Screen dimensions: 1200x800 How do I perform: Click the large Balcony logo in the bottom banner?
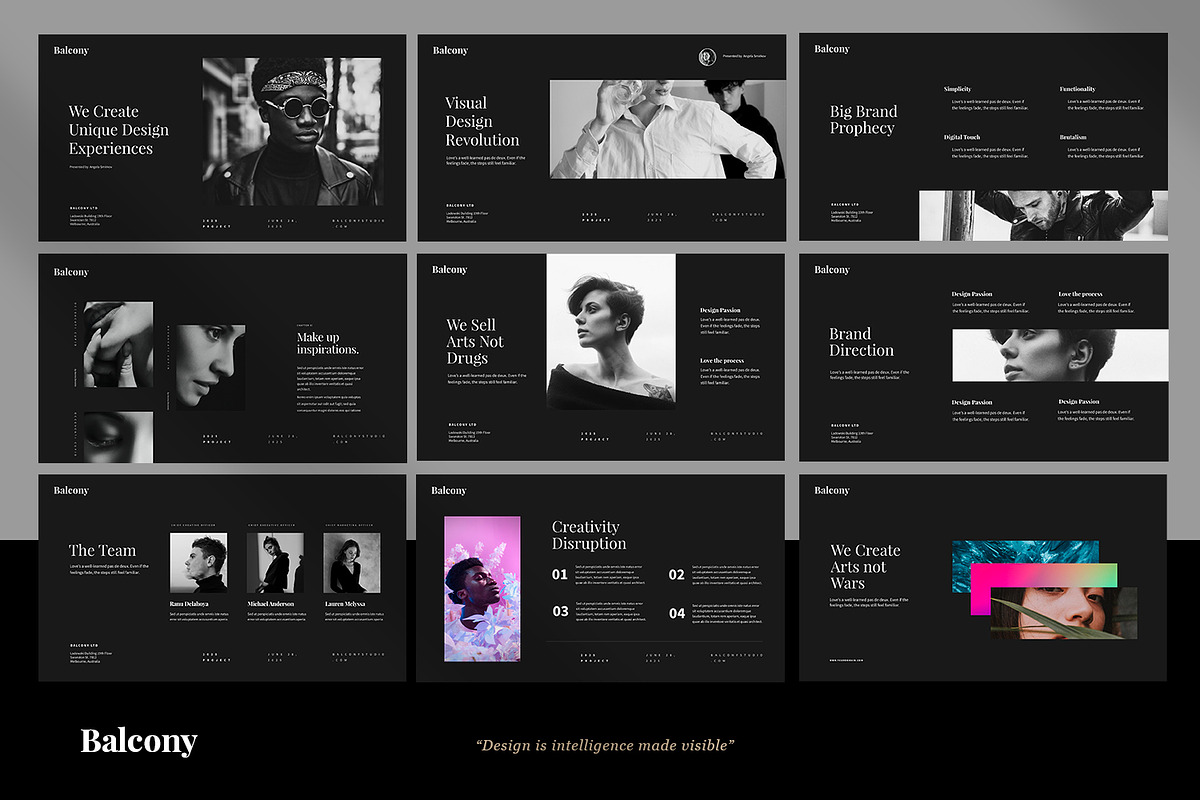coord(139,741)
